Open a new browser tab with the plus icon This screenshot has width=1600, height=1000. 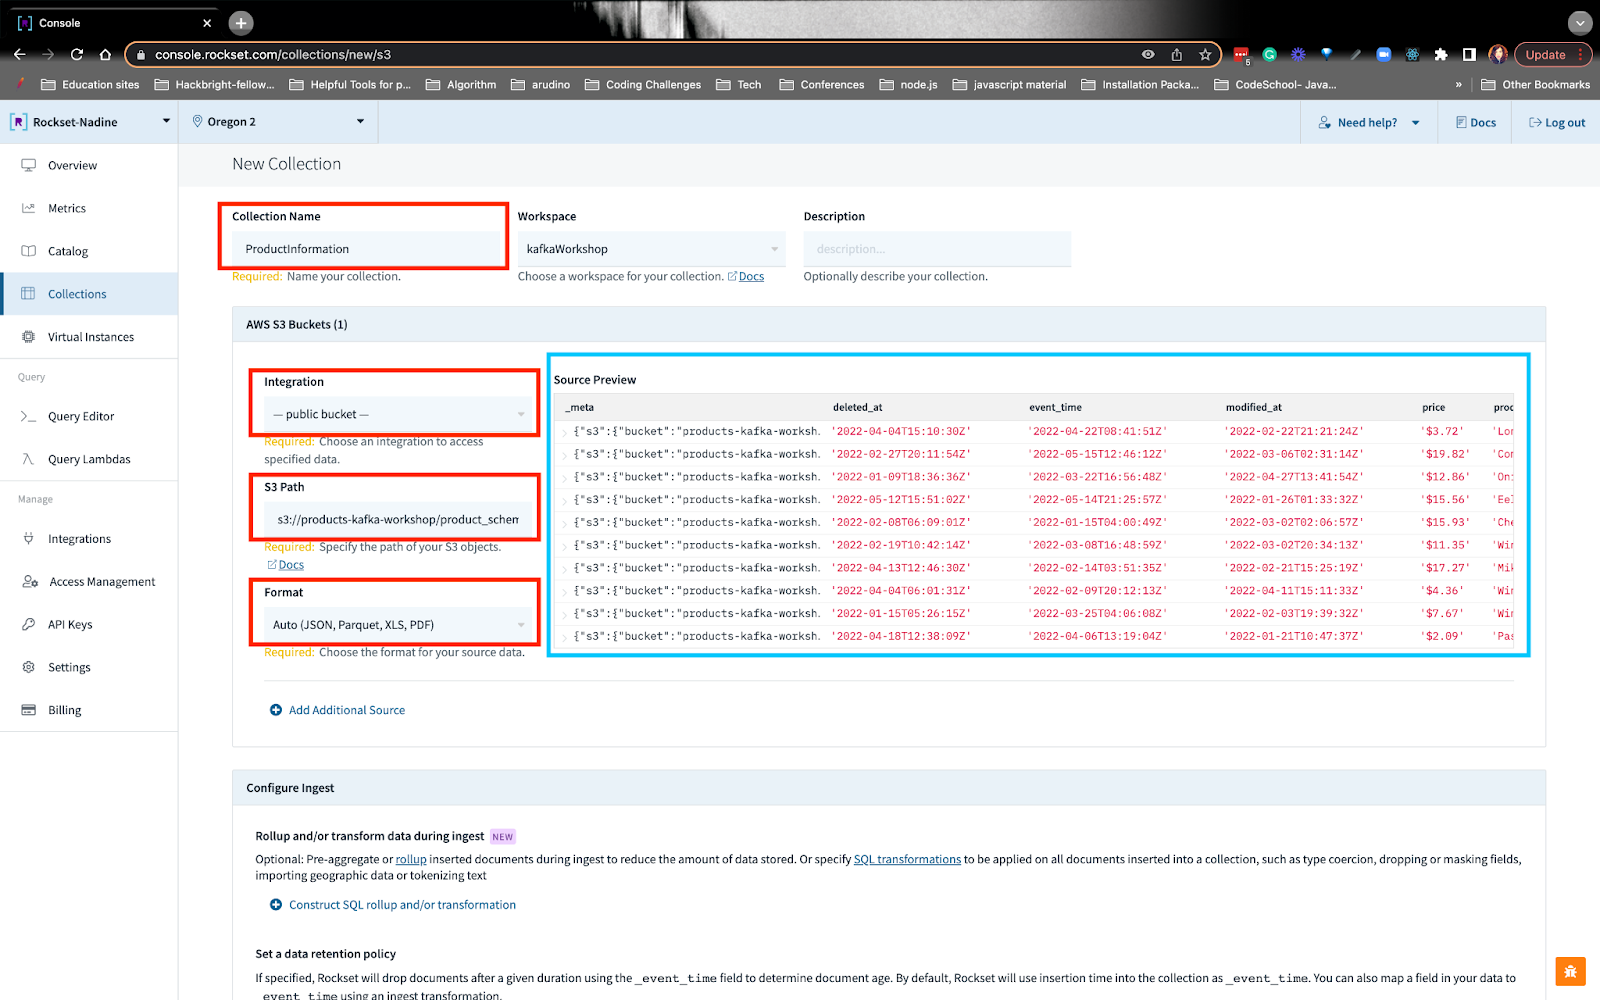pos(241,23)
